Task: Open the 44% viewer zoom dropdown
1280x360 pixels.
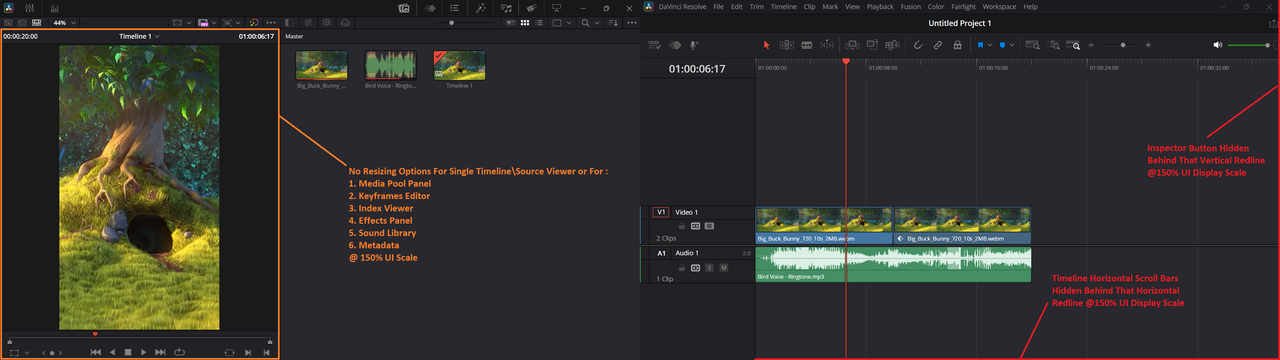Action: (65, 23)
